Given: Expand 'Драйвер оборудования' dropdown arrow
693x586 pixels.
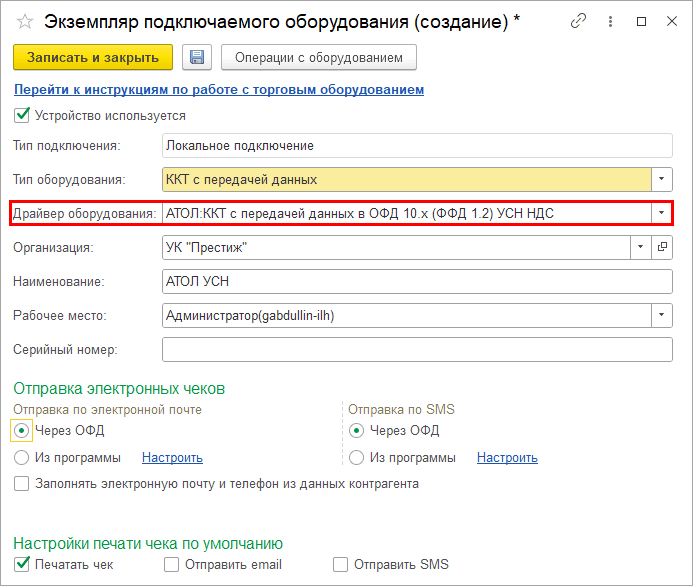Looking at the screenshot, I should (661, 213).
